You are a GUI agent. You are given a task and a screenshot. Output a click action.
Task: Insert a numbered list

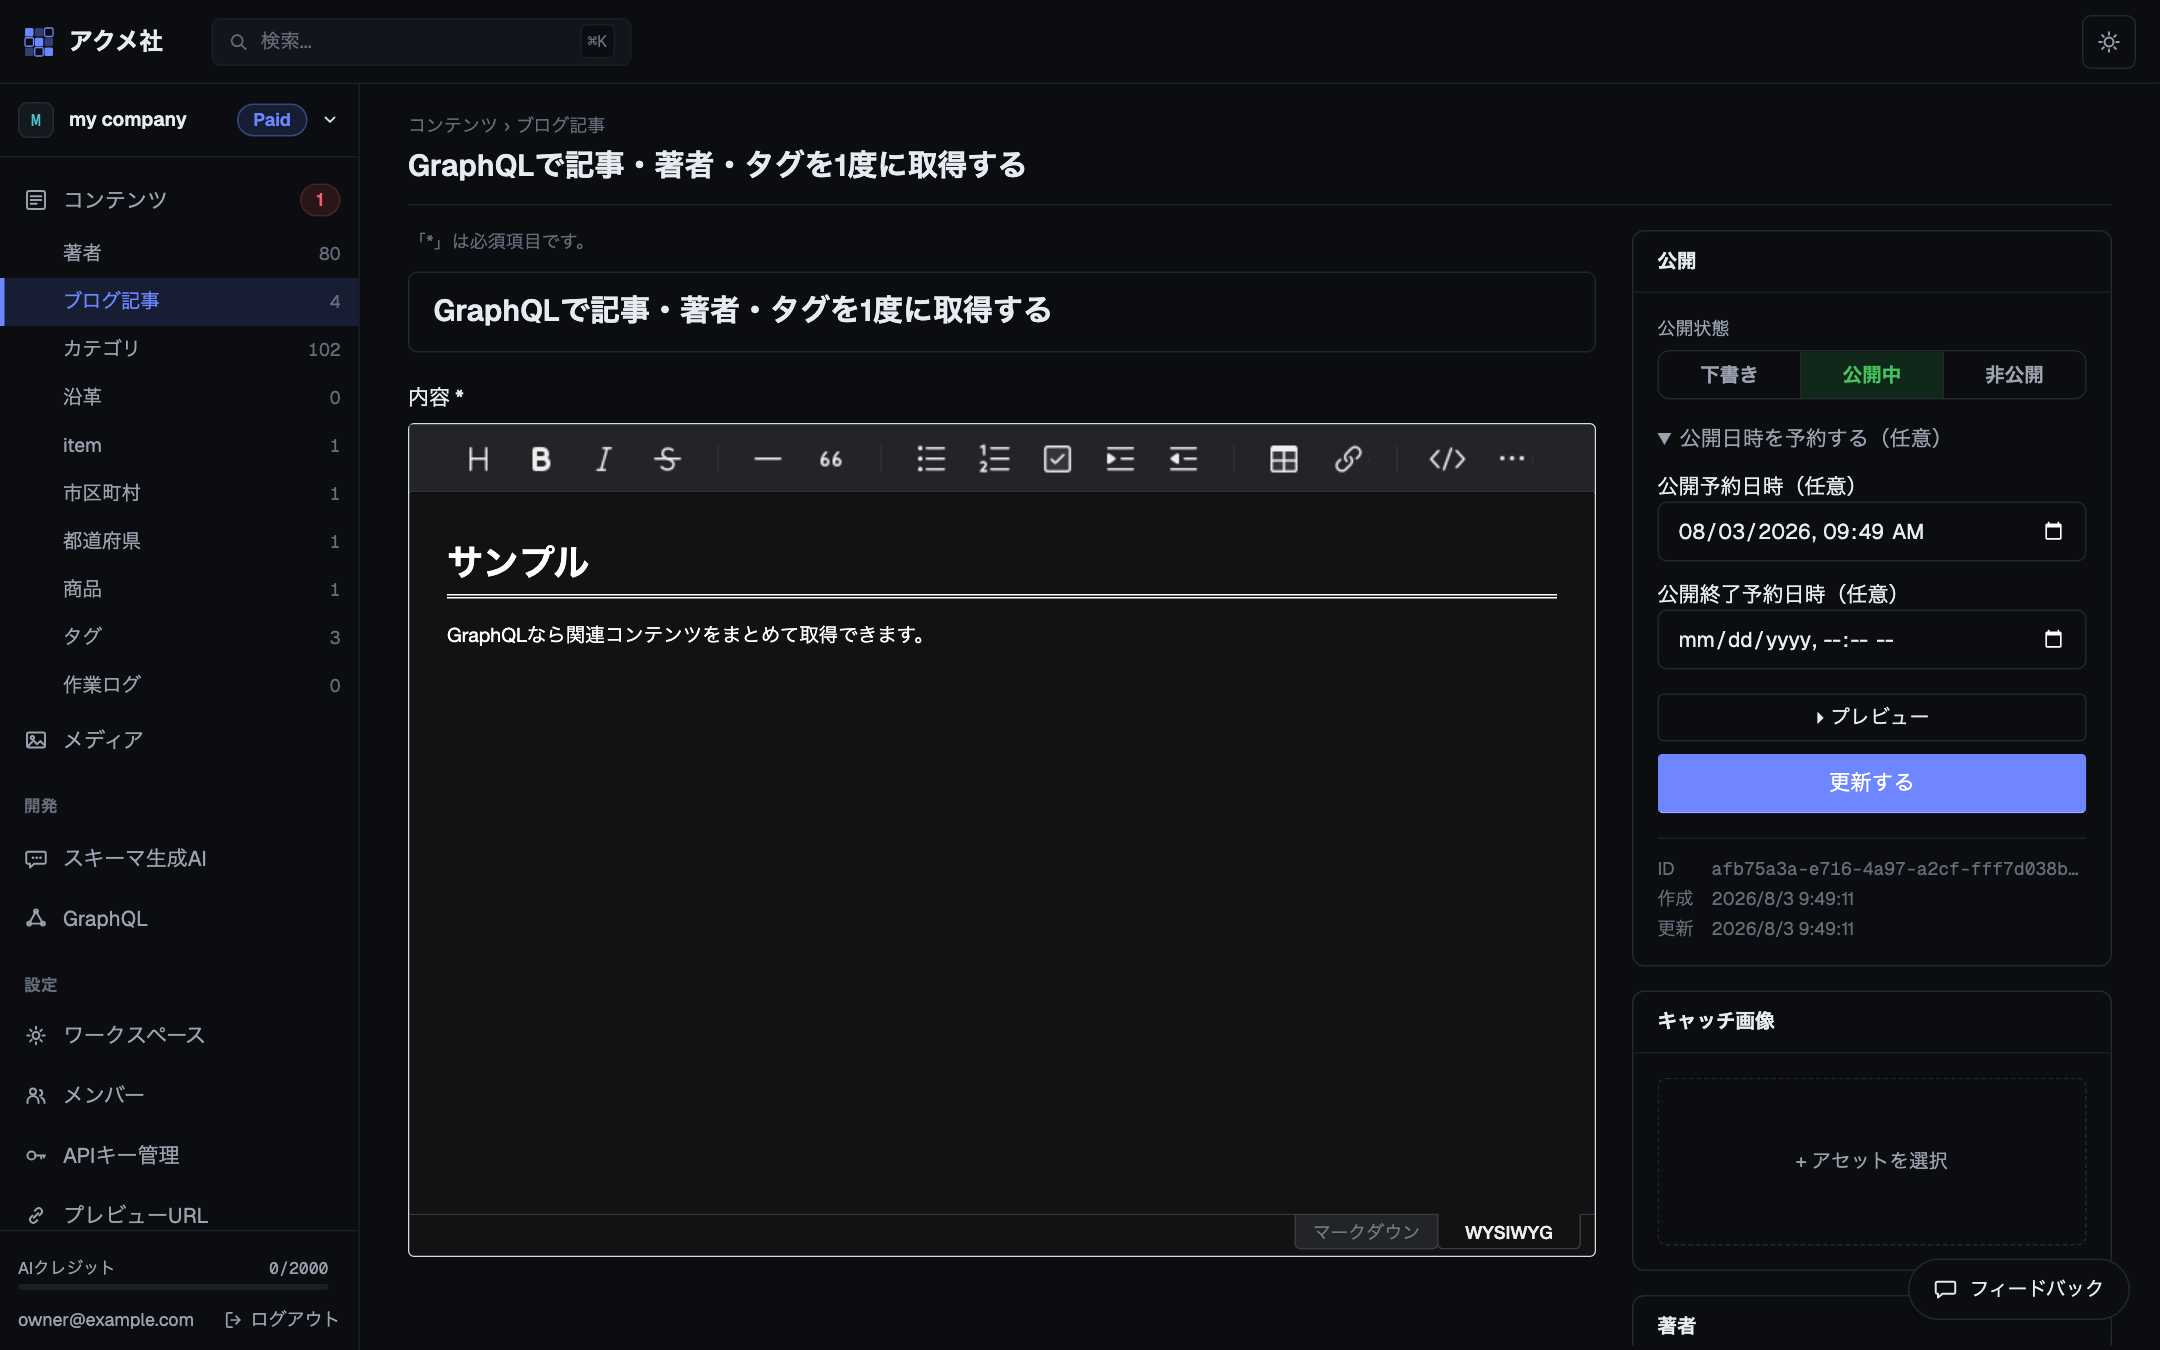tap(994, 459)
